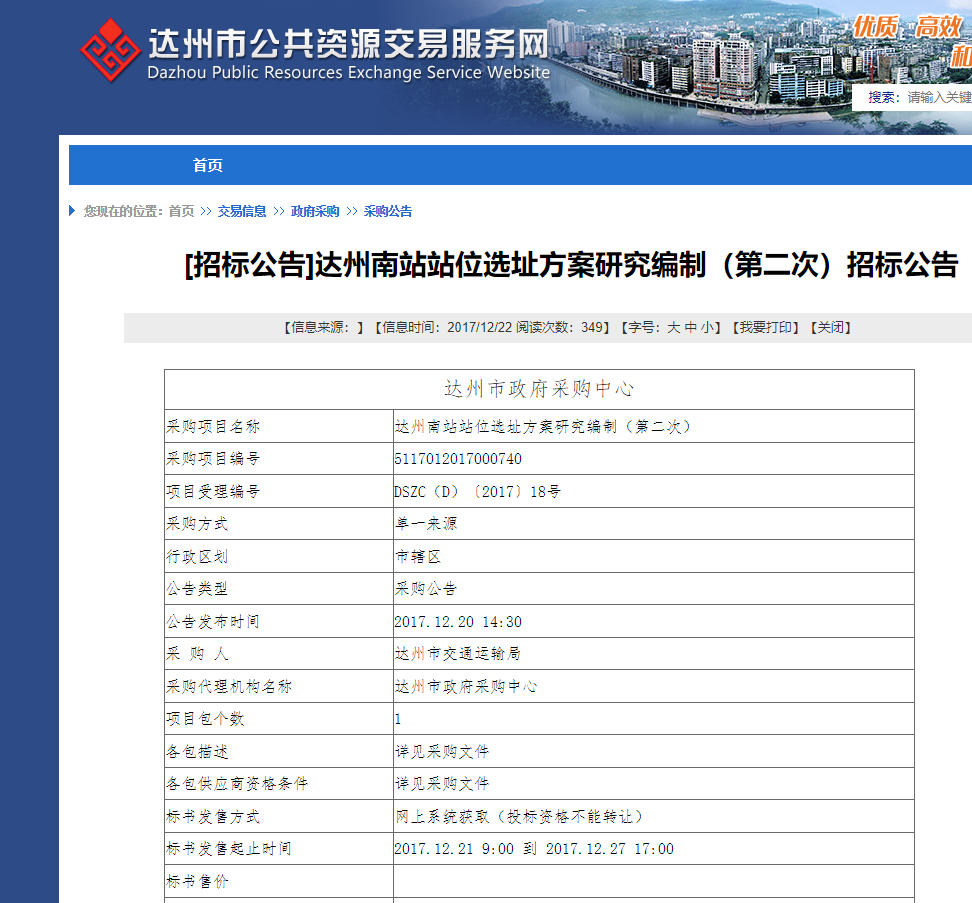
Task: Click 我要打印 to print the page
Action: [766, 327]
